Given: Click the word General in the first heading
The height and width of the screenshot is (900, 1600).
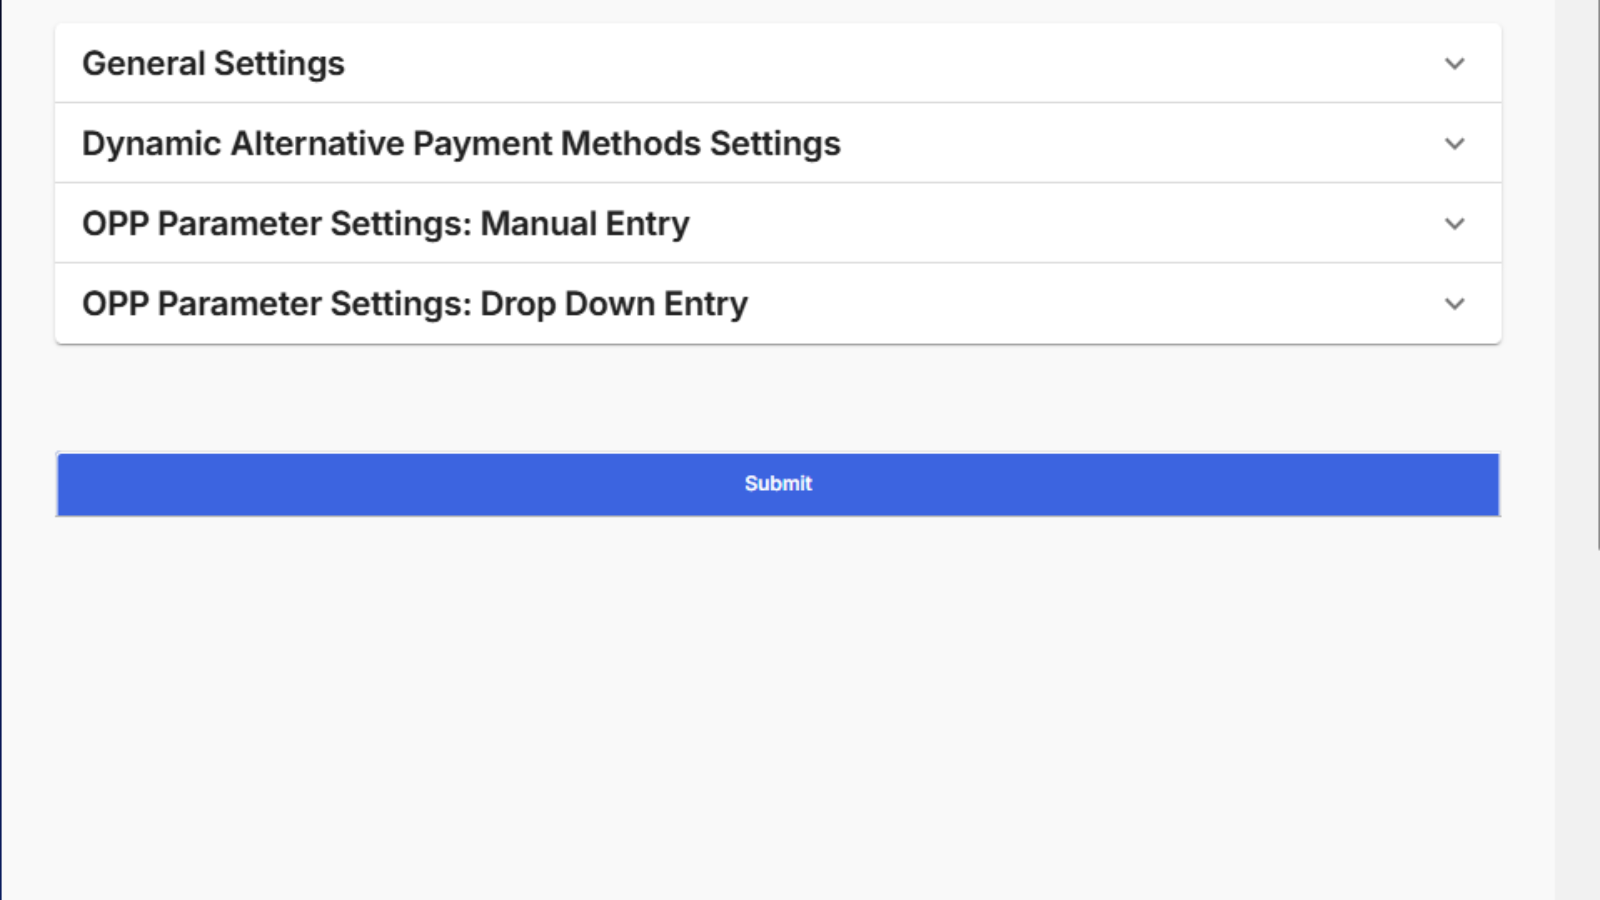Looking at the screenshot, I should [x=144, y=64].
